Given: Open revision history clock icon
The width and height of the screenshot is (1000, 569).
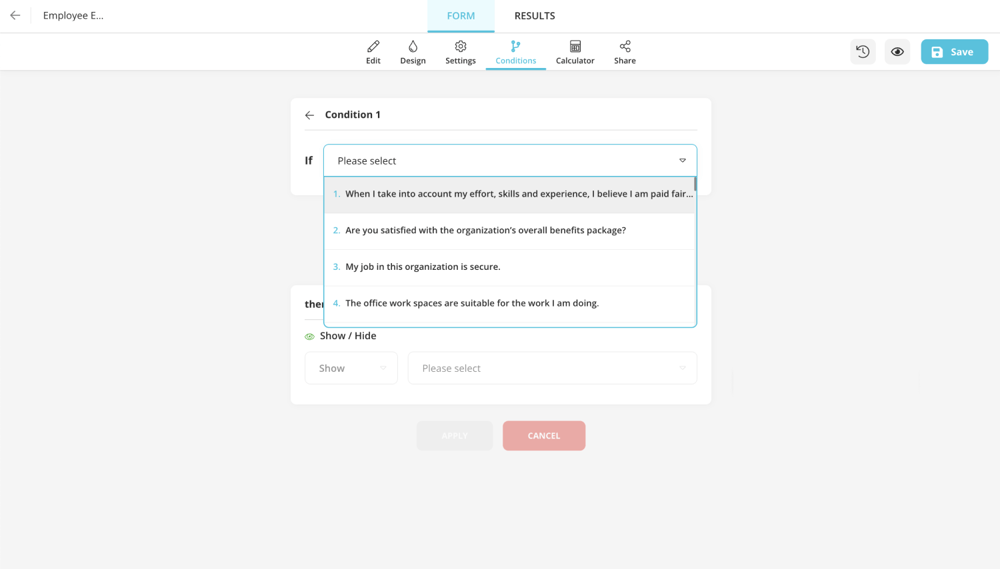Looking at the screenshot, I should 863,52.
